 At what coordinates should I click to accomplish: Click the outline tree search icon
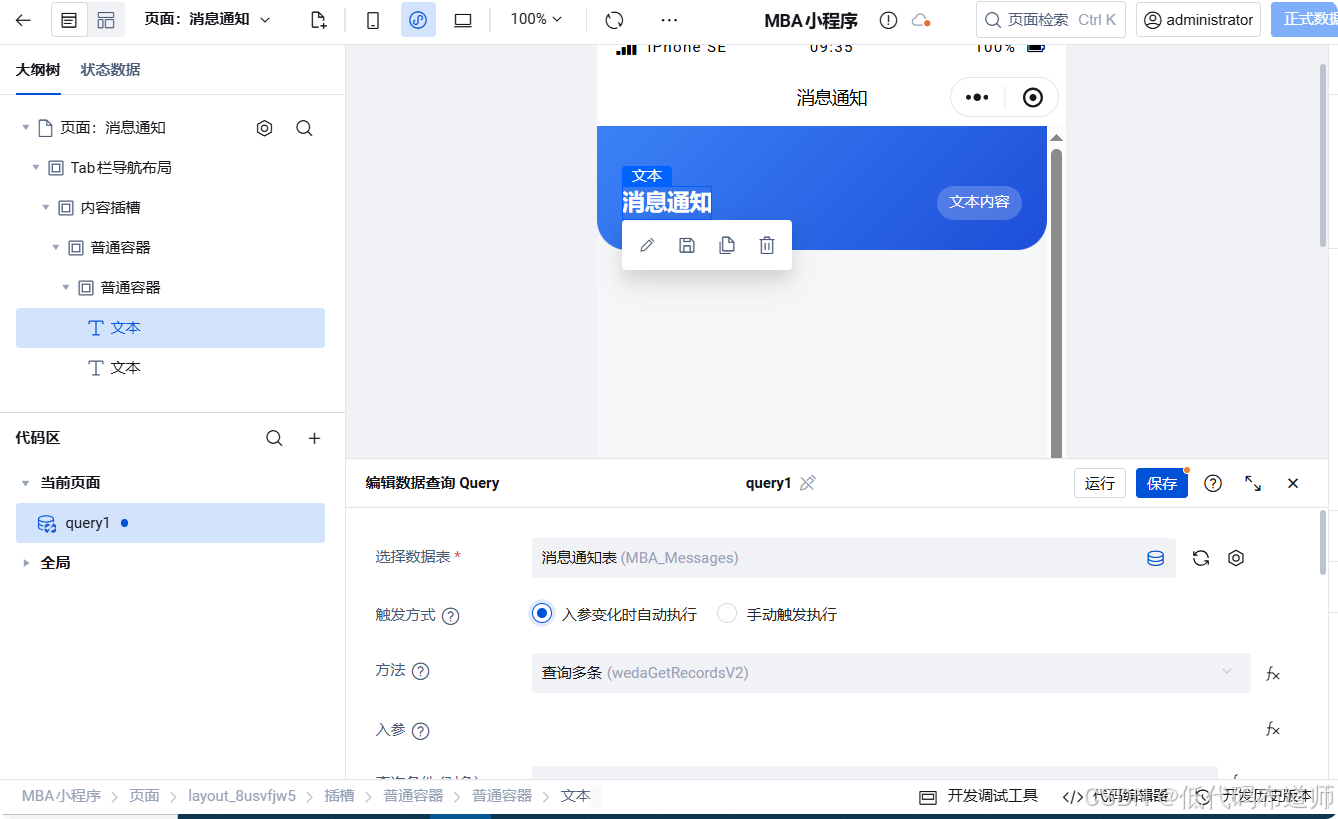coord(305,128)
